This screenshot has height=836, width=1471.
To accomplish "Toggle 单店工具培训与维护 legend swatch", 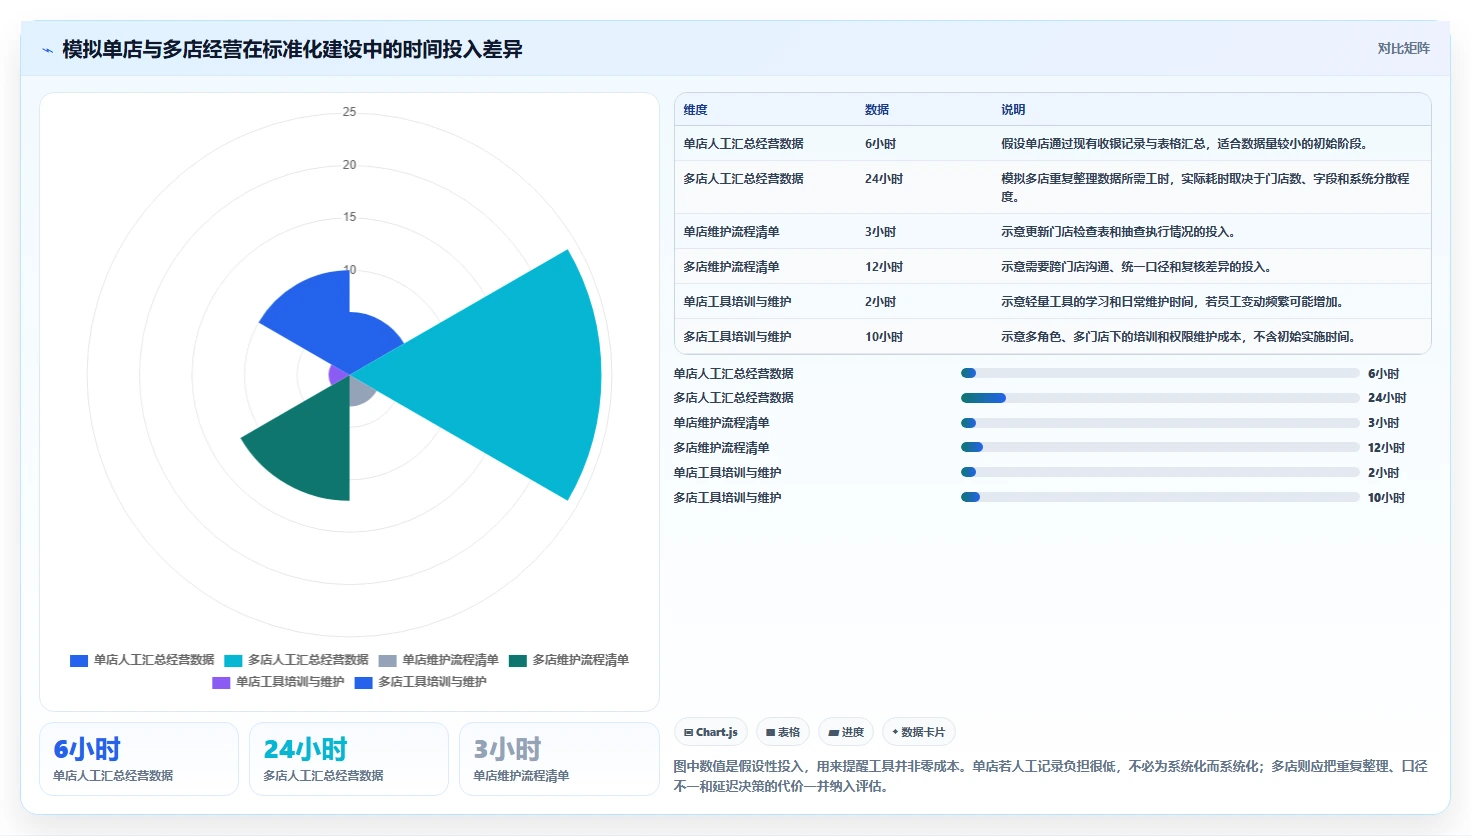I will coord(221,682).
